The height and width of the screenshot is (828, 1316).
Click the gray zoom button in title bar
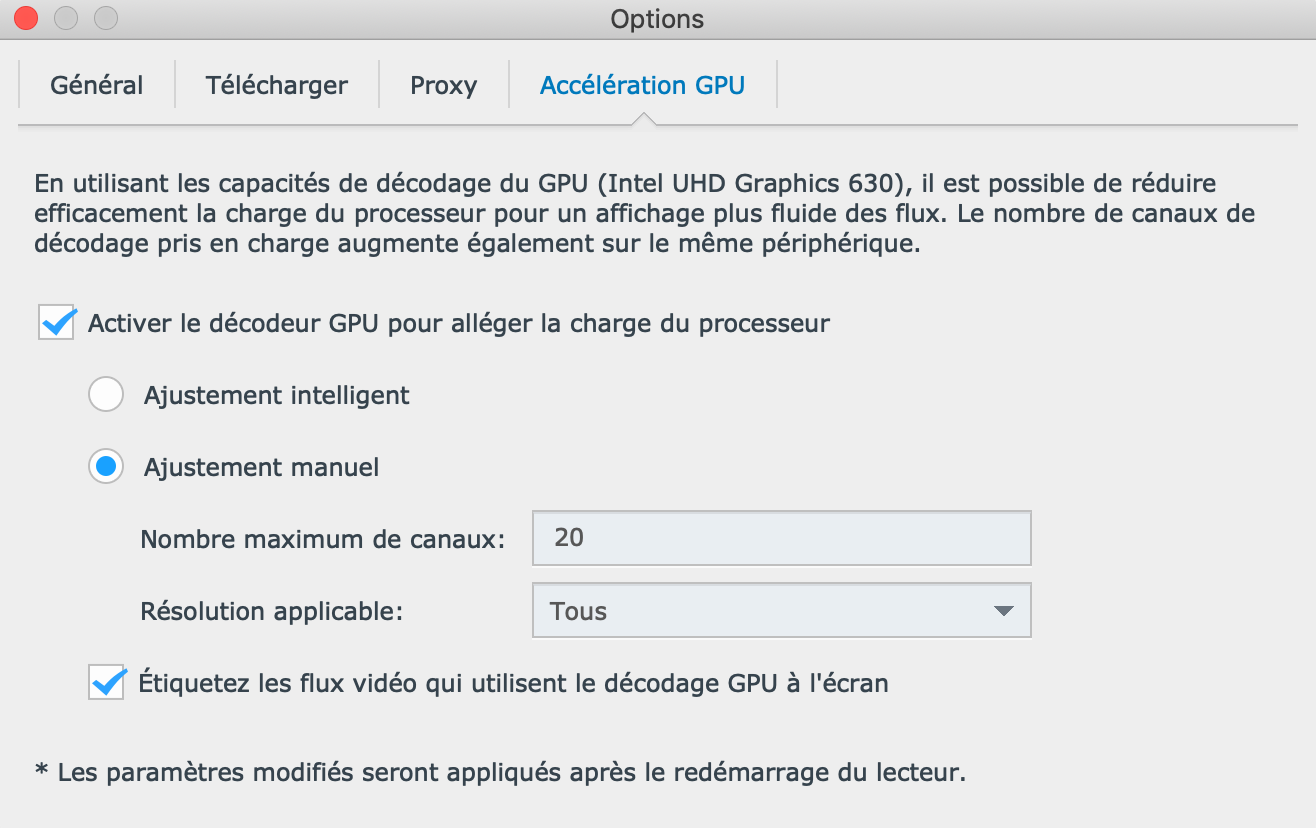tap(106, 18)
